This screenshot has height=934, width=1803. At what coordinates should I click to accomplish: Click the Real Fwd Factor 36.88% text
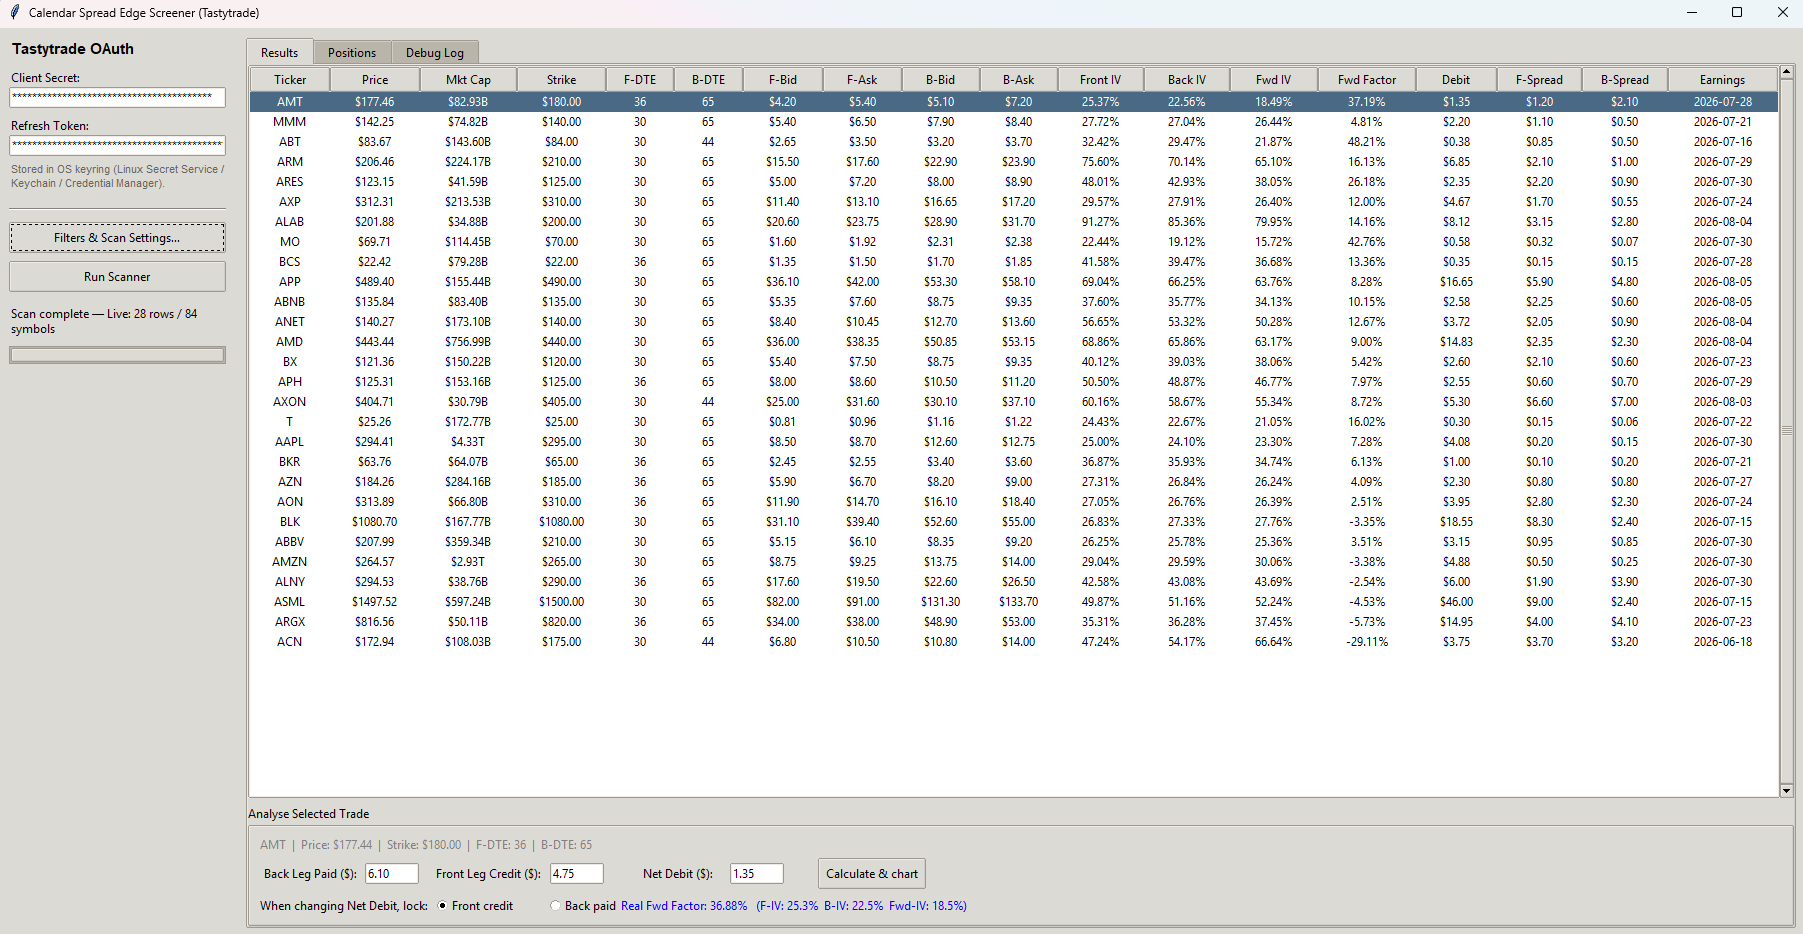[x=684, y=906]
